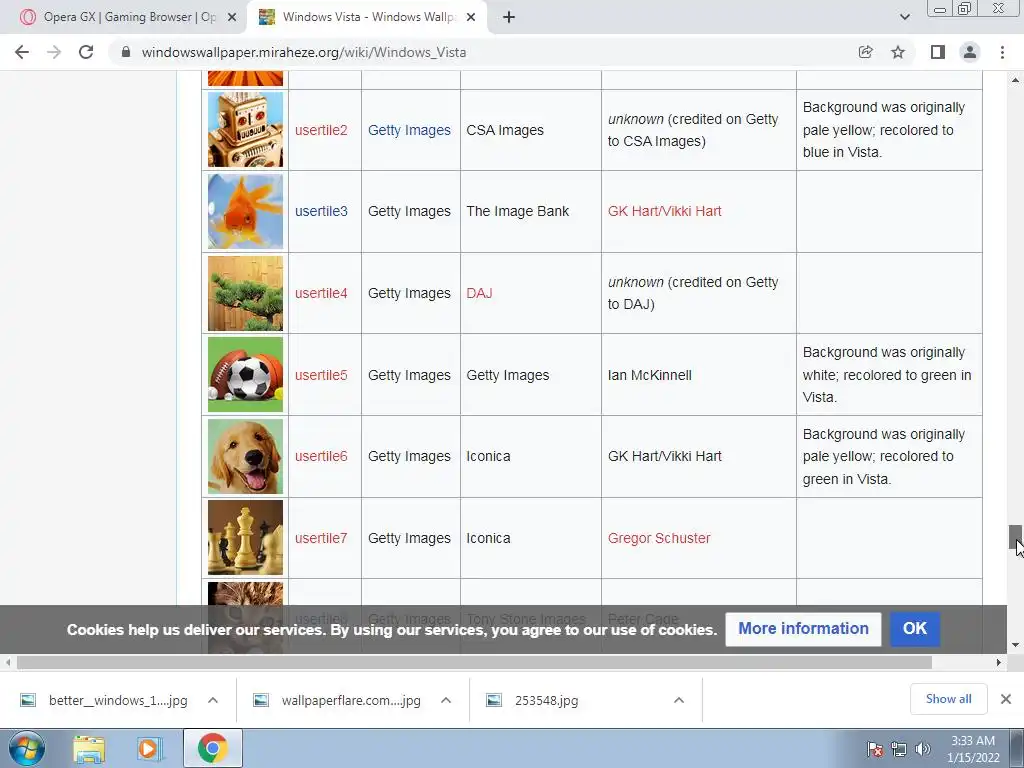Expand options for better_windows_1 download

tap(213, 700)
